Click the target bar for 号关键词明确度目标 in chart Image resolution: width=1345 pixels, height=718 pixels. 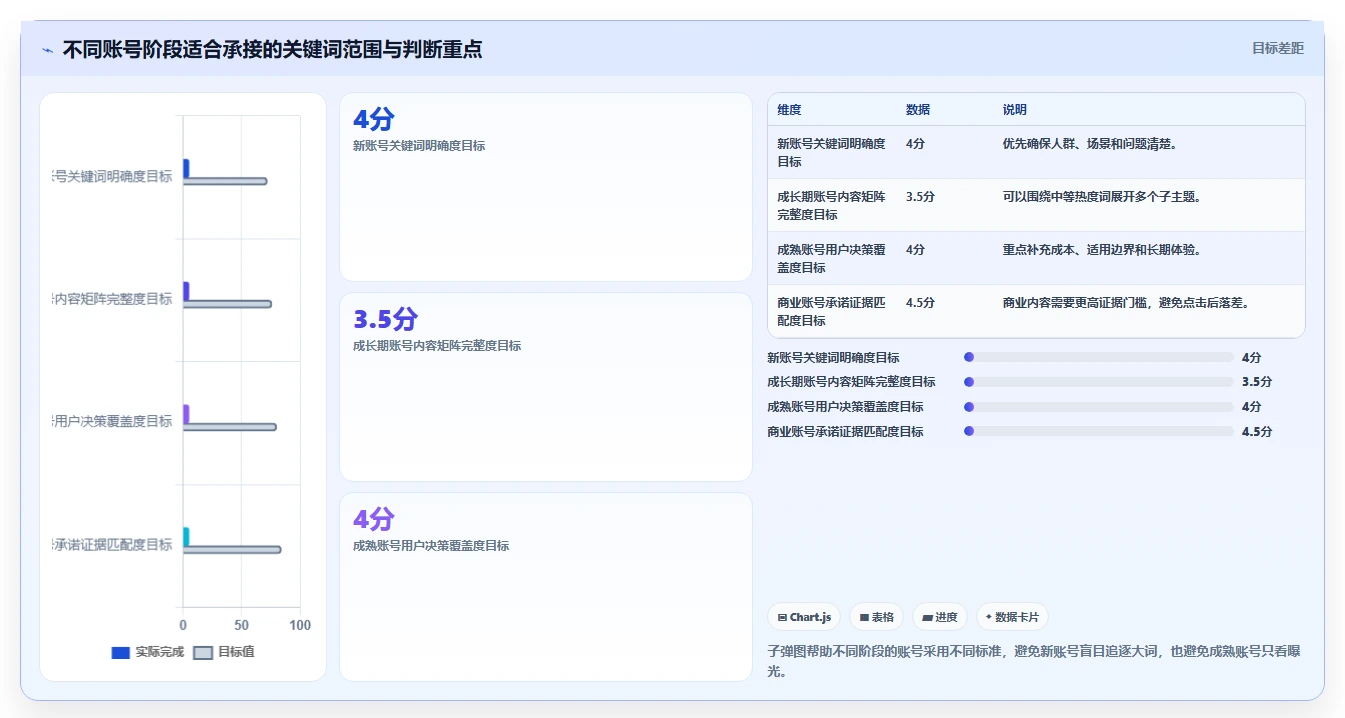pyautogui.click(x=225, y=181)
